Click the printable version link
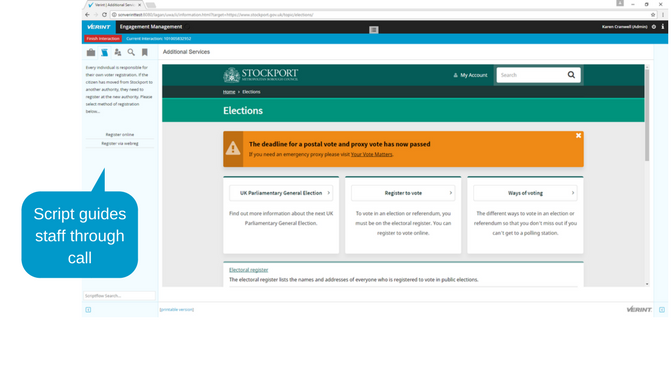672x372 pixels. tap(177, 309)
